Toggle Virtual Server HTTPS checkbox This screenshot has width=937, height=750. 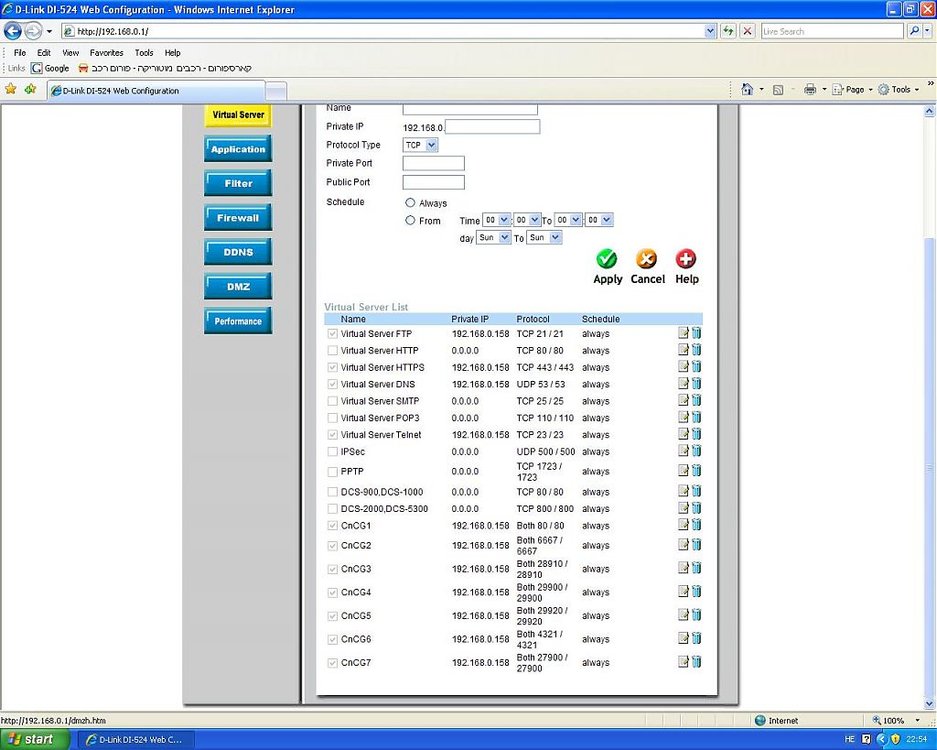pyautogui.click(x=333, y=368)
